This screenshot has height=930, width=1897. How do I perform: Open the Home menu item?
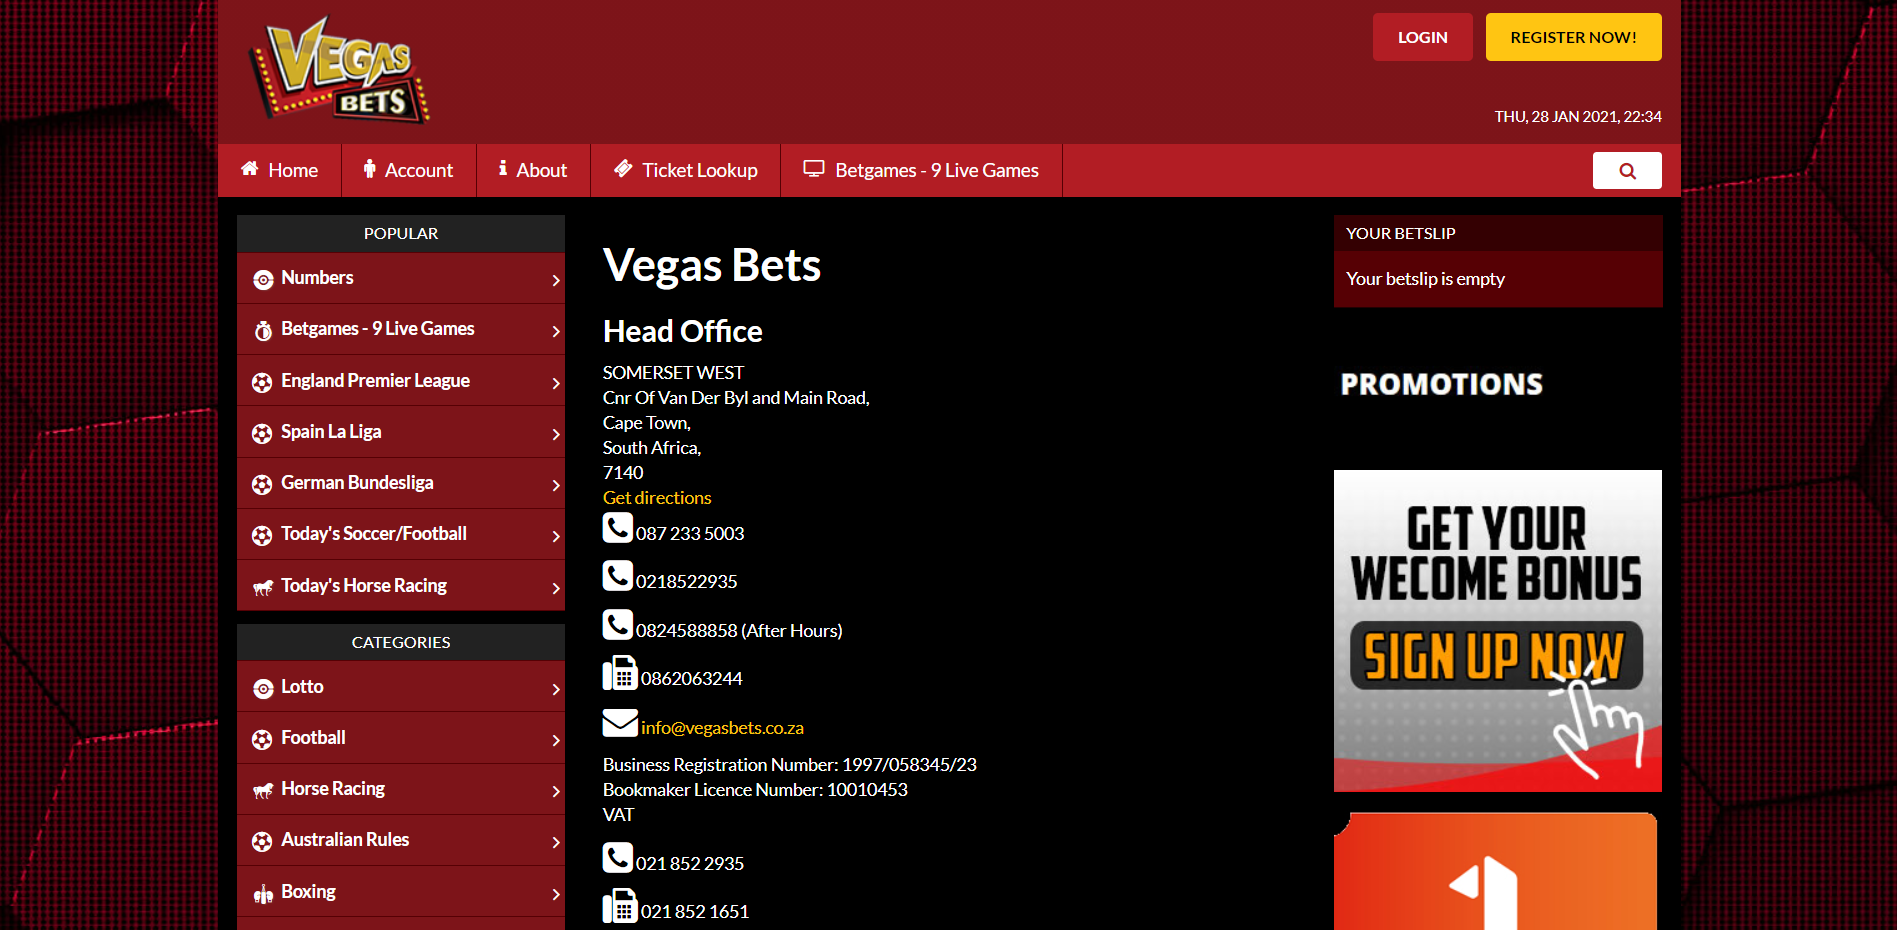point(280,170)
